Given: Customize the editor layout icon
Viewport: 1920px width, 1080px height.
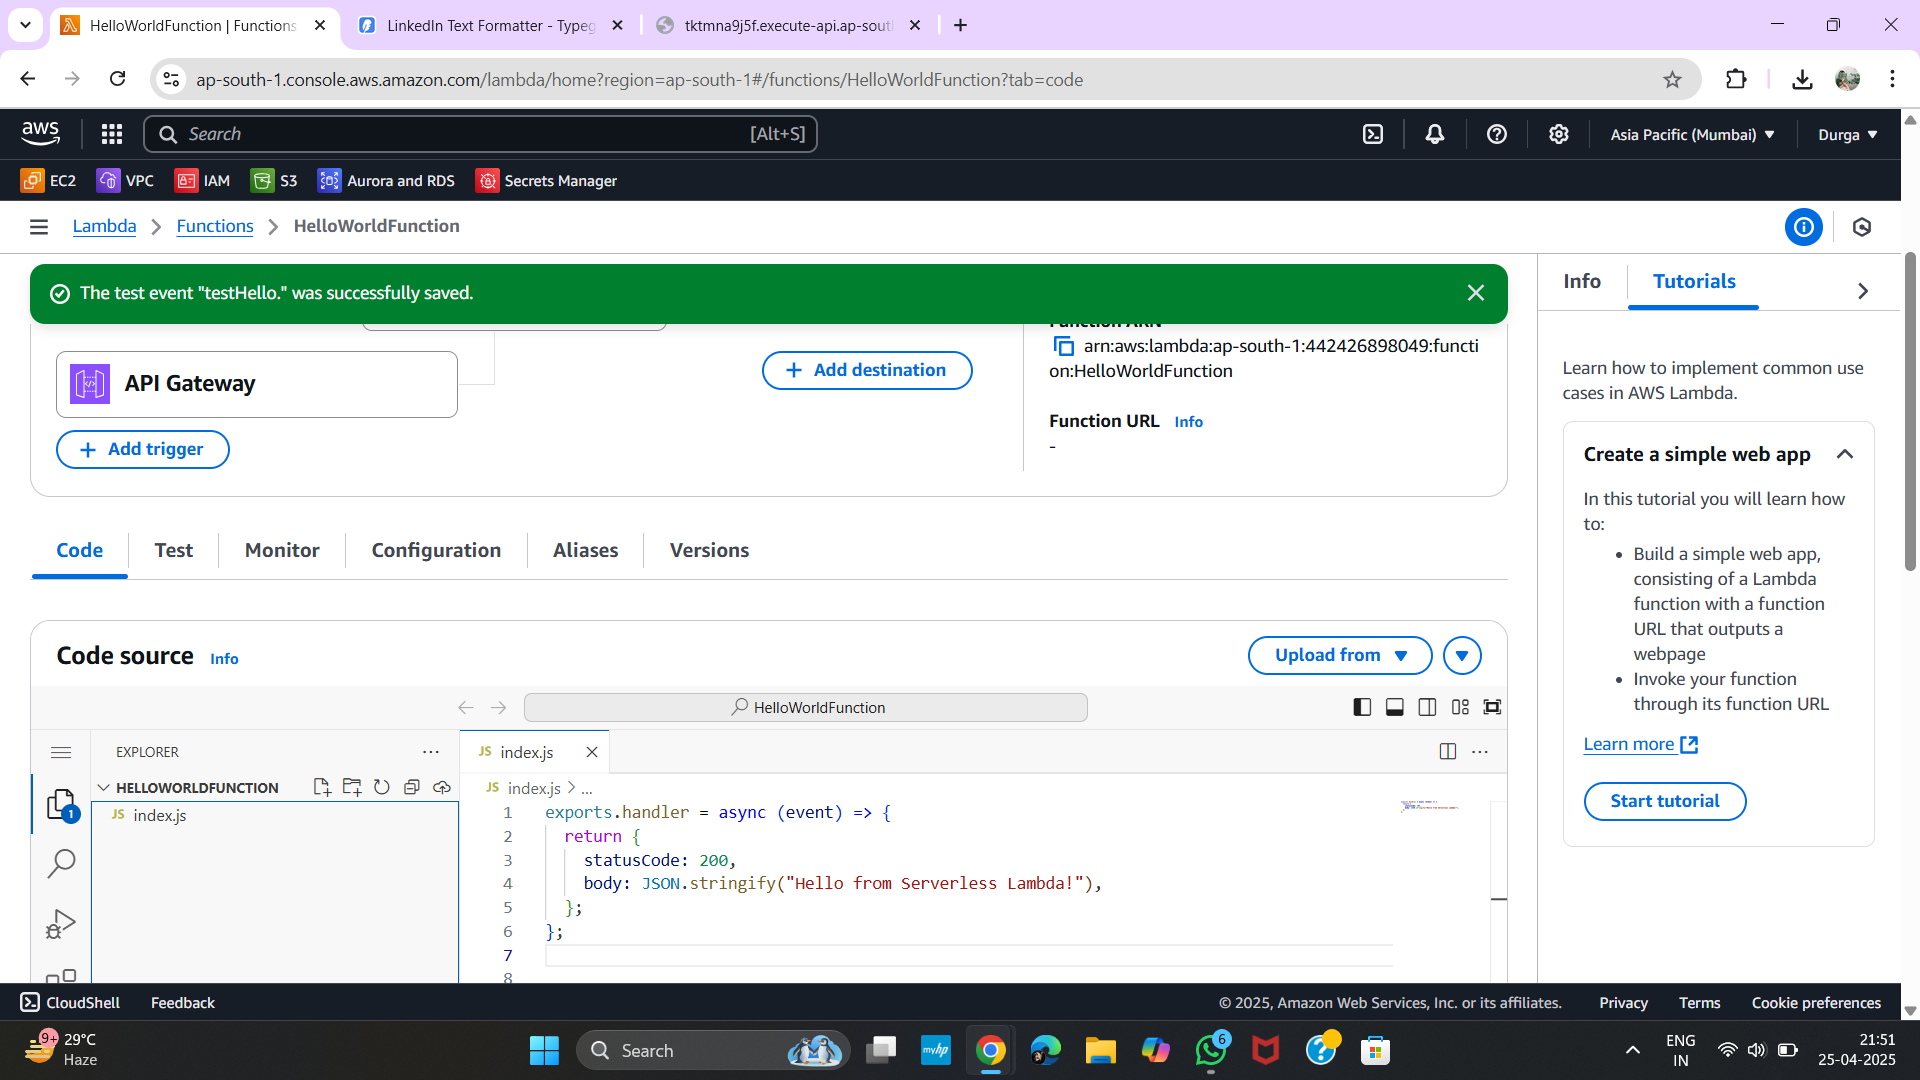Looking at the screenshot, I should (x=1460, y=708).
